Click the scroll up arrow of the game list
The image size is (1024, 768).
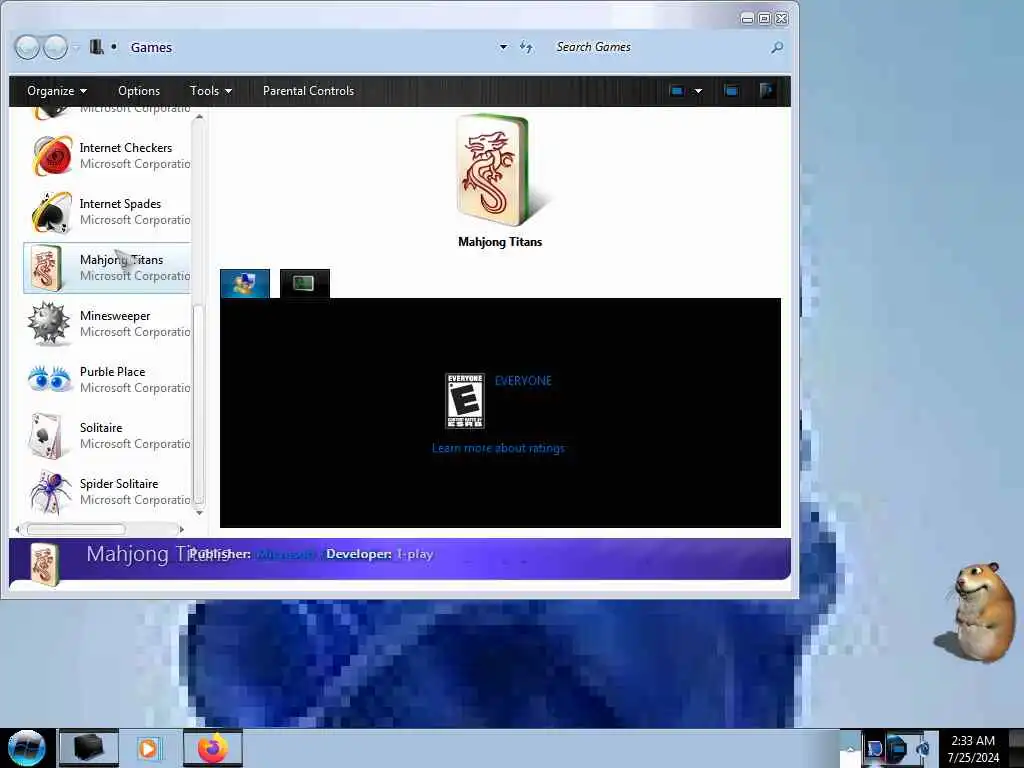pyautogui.click(x=199, y=118)
